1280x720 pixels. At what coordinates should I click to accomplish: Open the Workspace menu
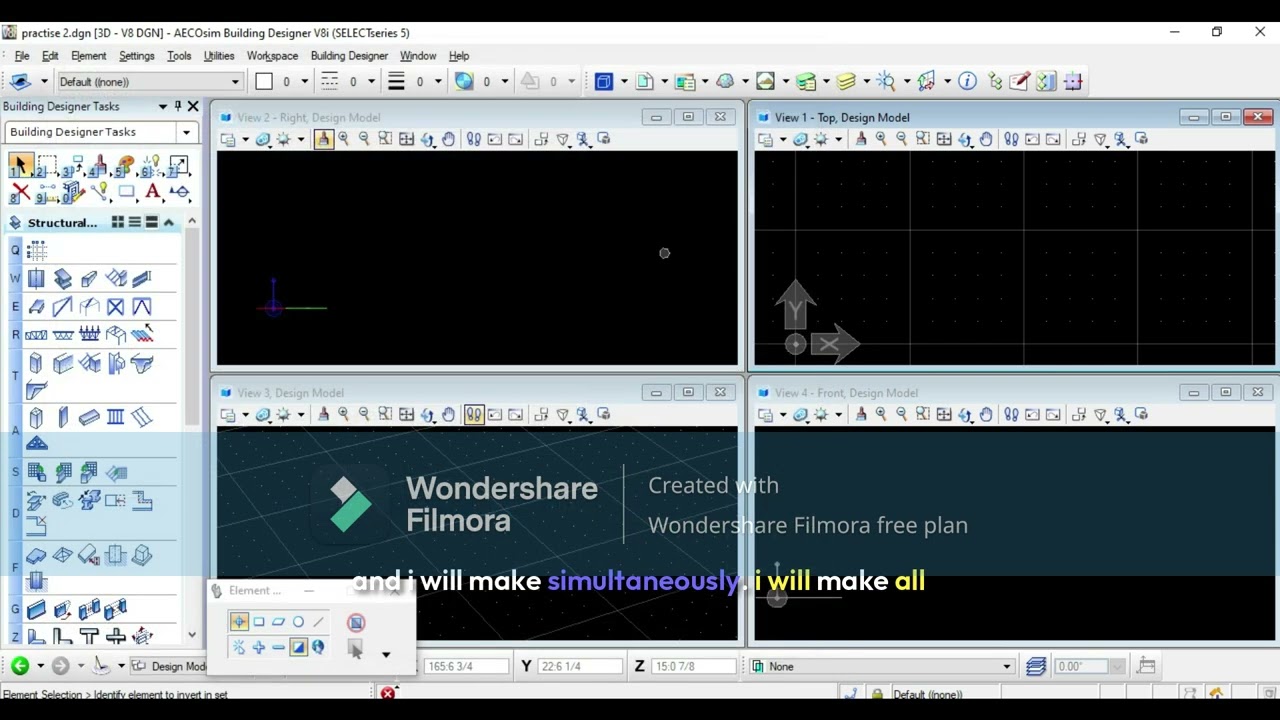[272, 56]
